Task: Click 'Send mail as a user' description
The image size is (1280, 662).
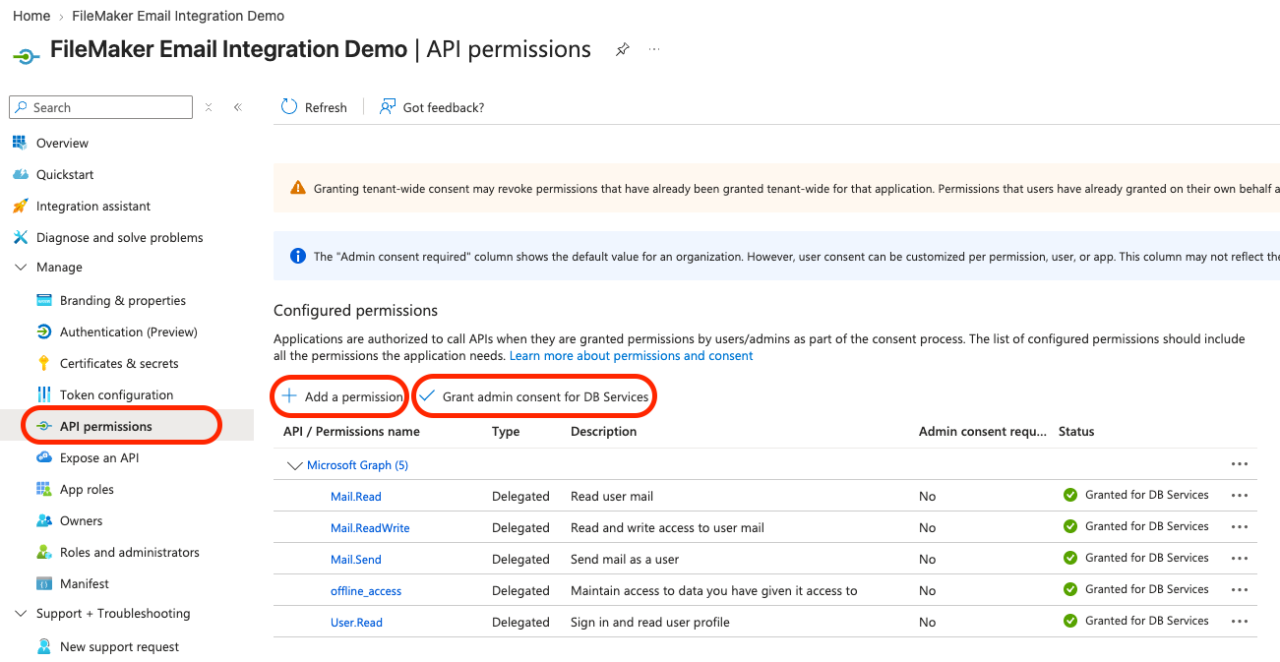Action: pos(625,559)
